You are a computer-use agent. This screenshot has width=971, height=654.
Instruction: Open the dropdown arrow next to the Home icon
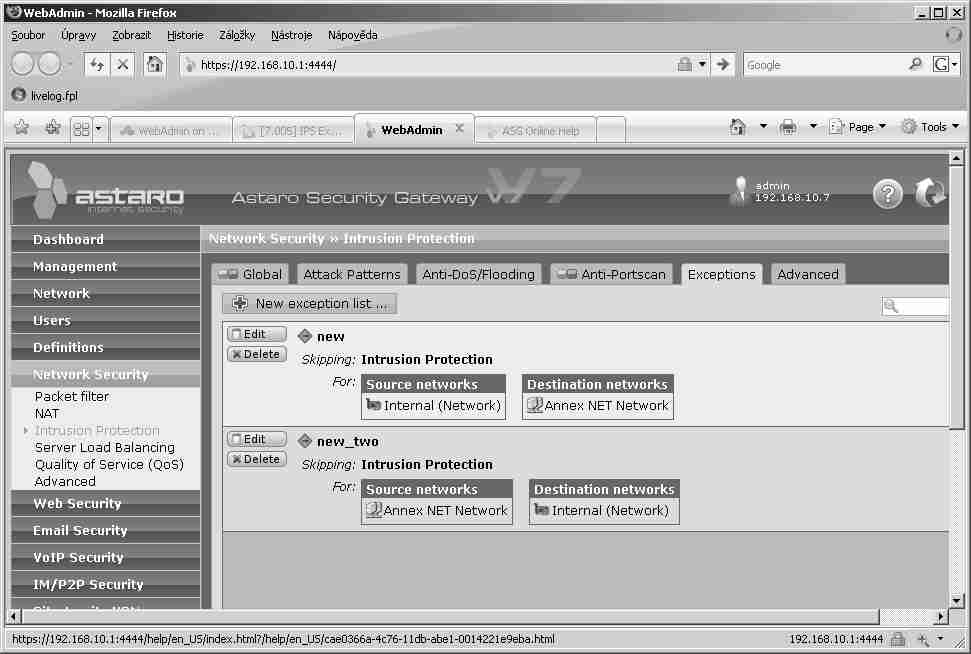tap(763, 127)
